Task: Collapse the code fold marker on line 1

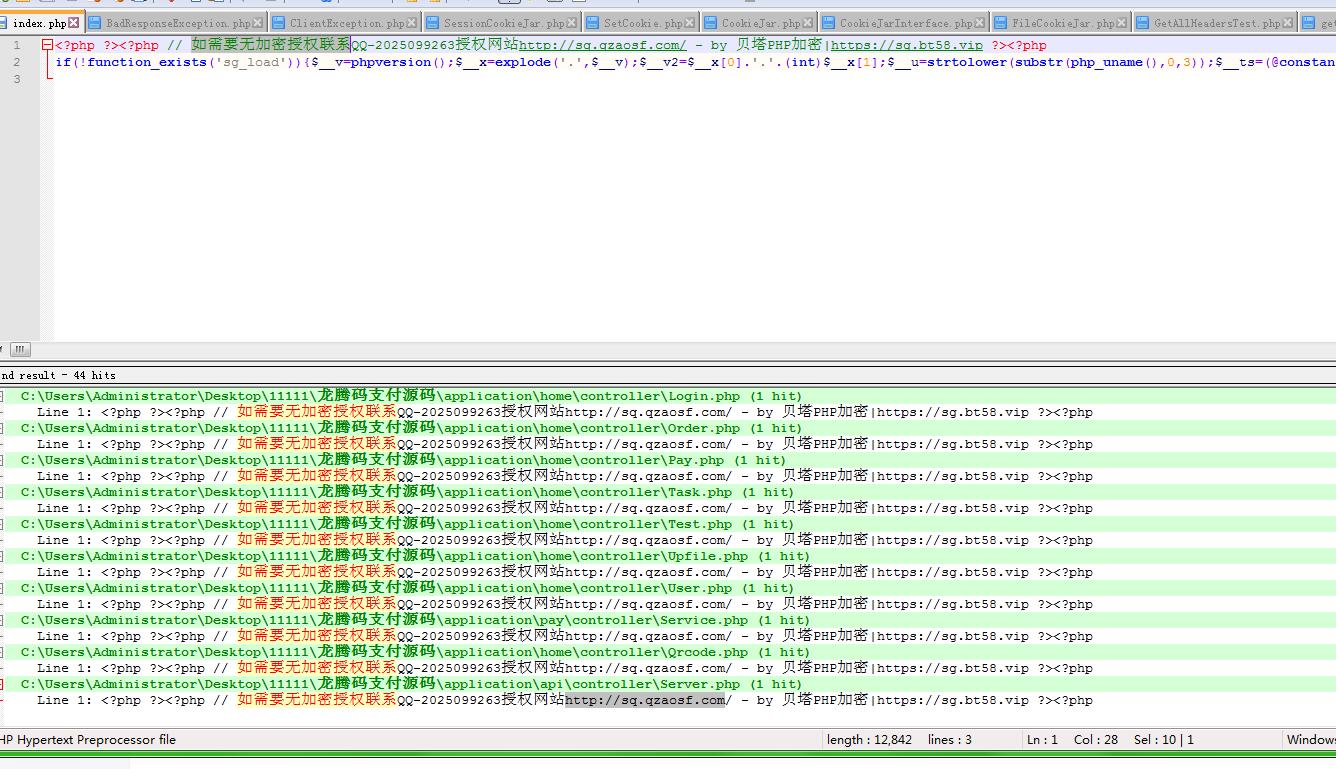Action: 47,45
